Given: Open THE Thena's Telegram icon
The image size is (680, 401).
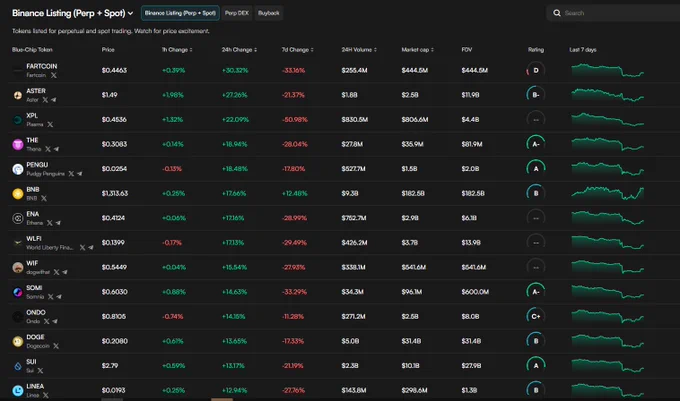Looking at the screenshot, I should [x=56, y=149].
